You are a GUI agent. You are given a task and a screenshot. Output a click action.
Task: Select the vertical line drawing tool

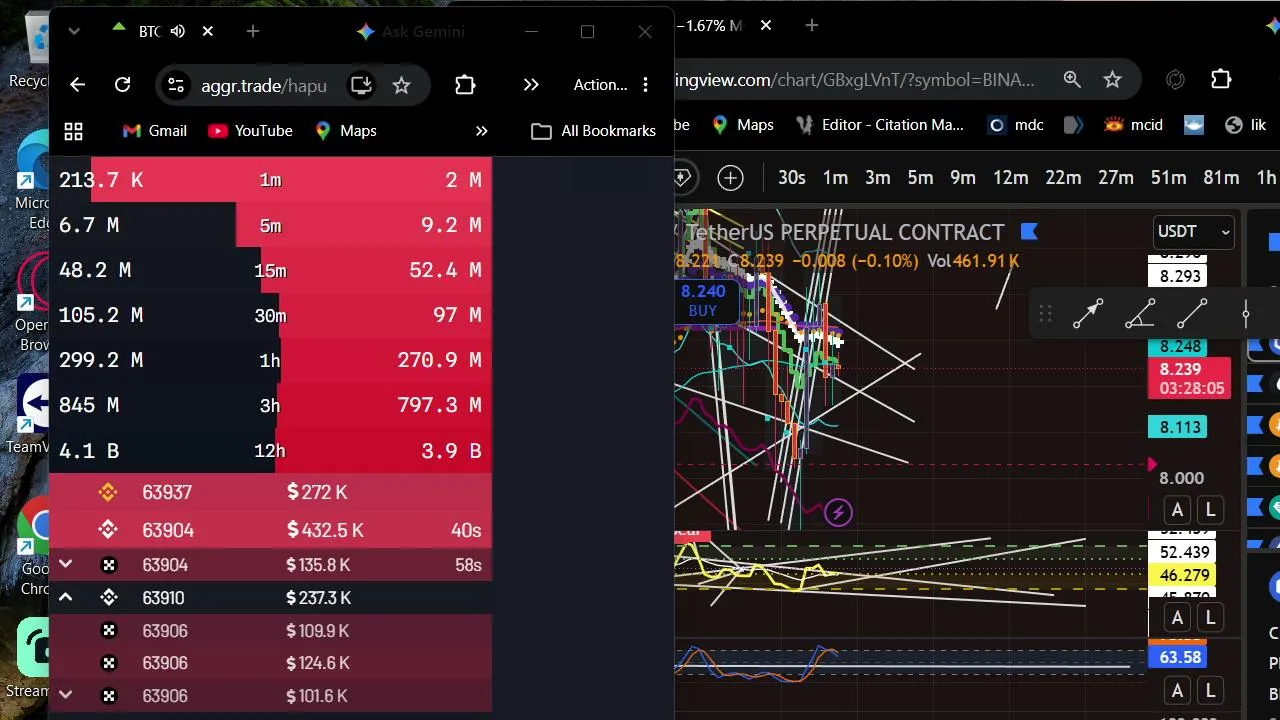click(1245, 314)
